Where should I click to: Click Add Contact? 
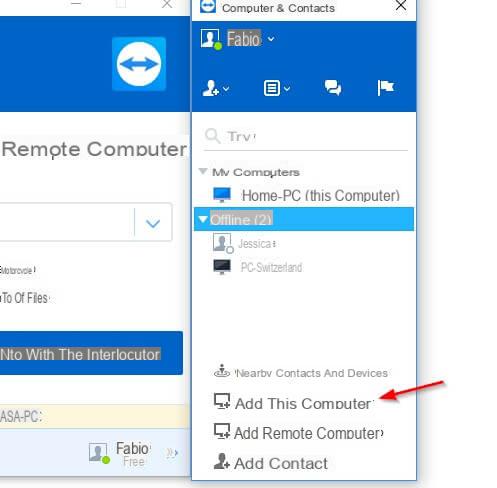(x=271, y=463)
